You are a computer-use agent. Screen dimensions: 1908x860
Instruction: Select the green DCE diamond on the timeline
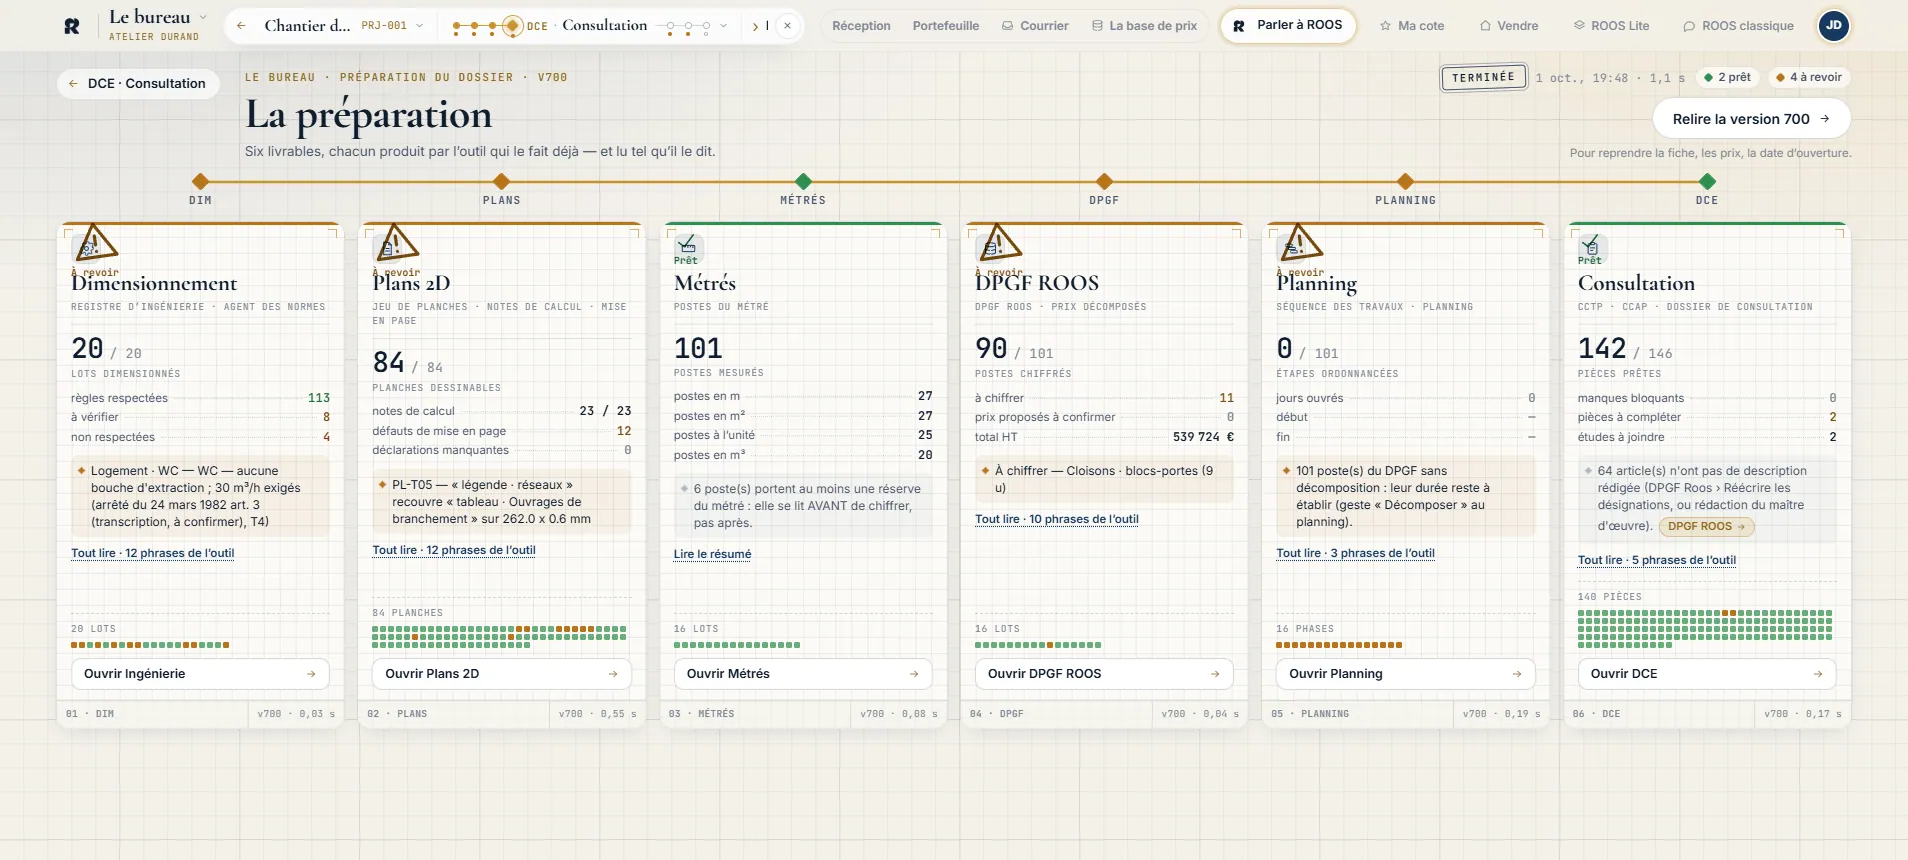[1707, 181]
